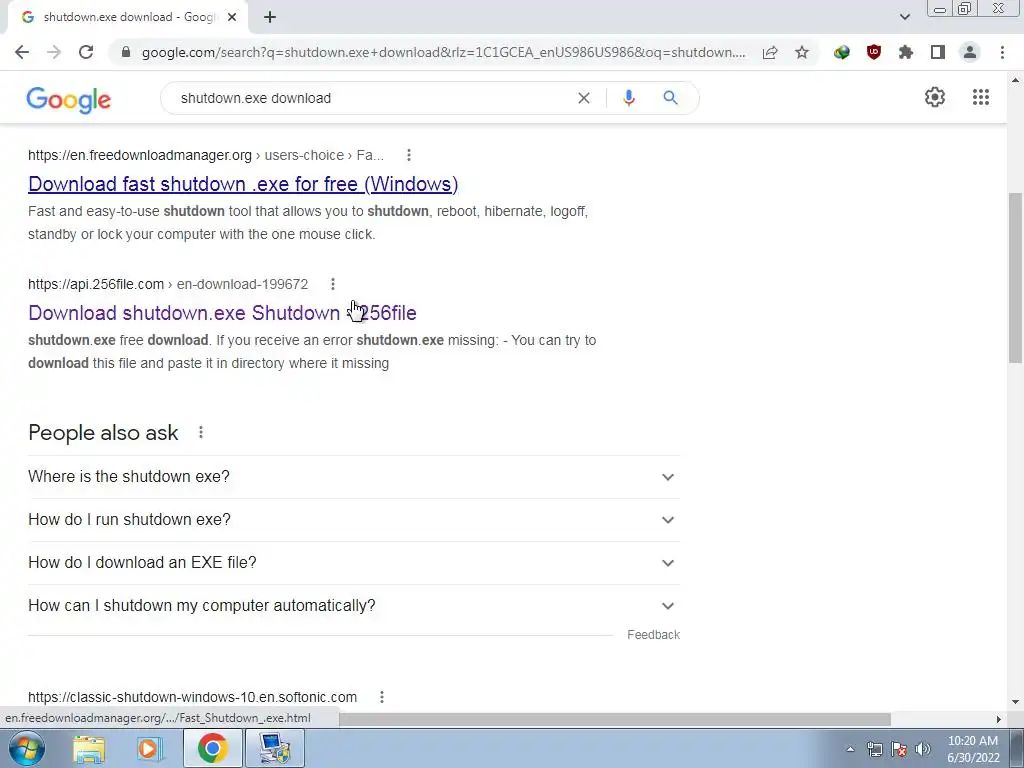Click the horizontal scrollbar thumb
Image resolution: width=1024 pixels, height=768 pixels.
click(614, 719)
